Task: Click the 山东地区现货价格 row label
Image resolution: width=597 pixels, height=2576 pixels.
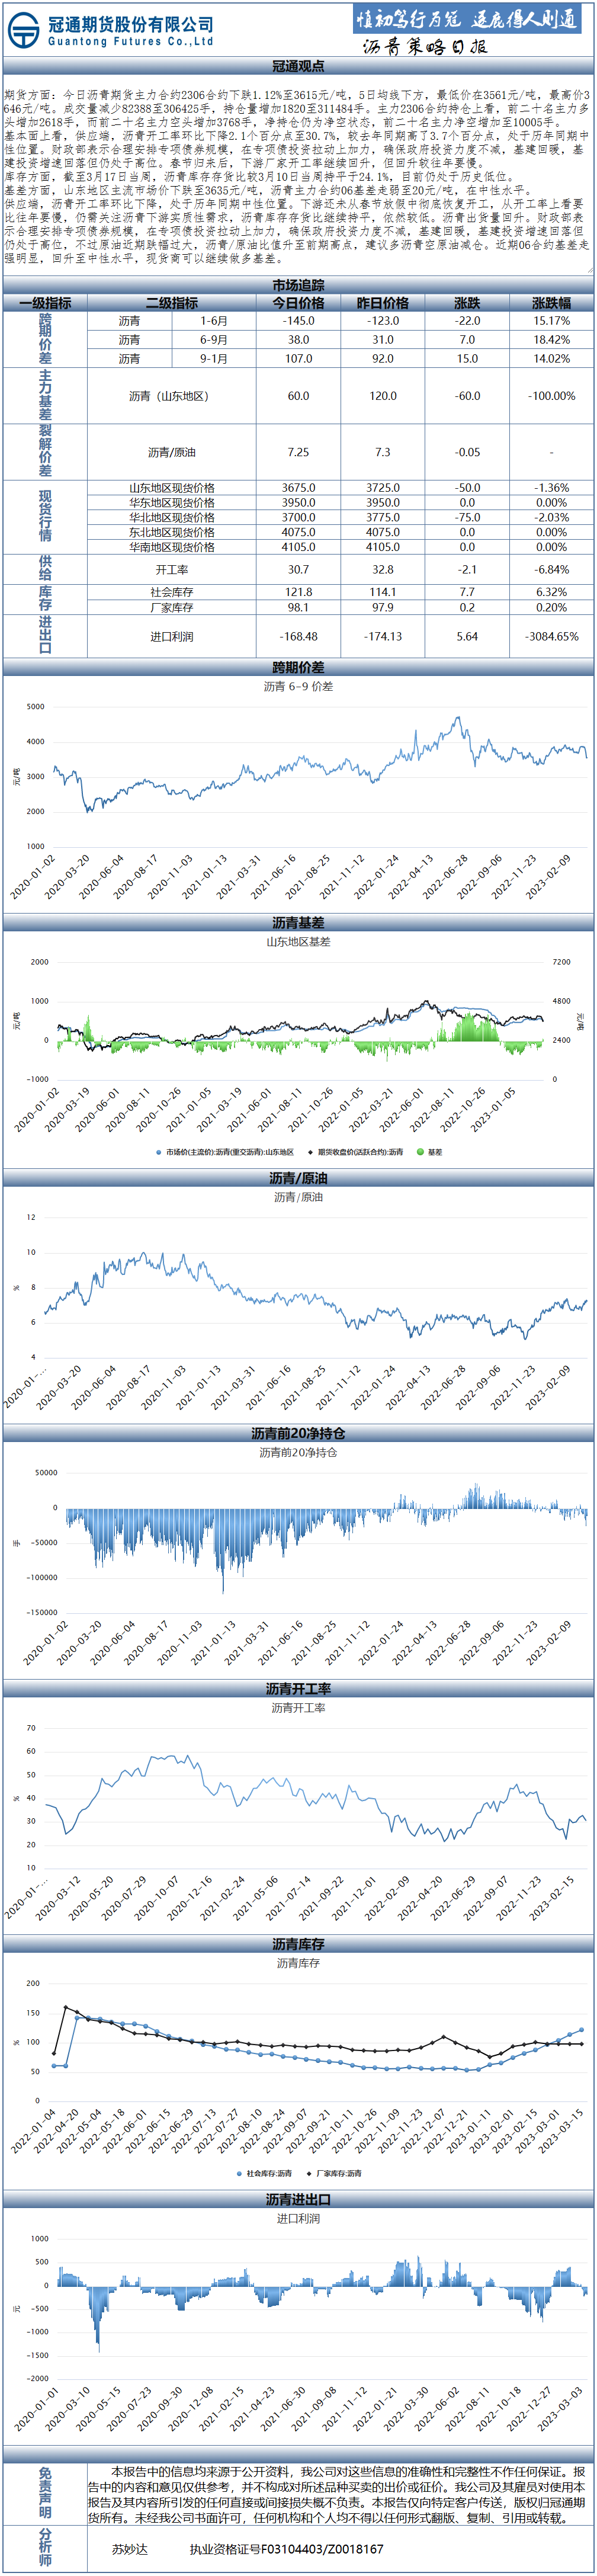Action: pos(171,488)
